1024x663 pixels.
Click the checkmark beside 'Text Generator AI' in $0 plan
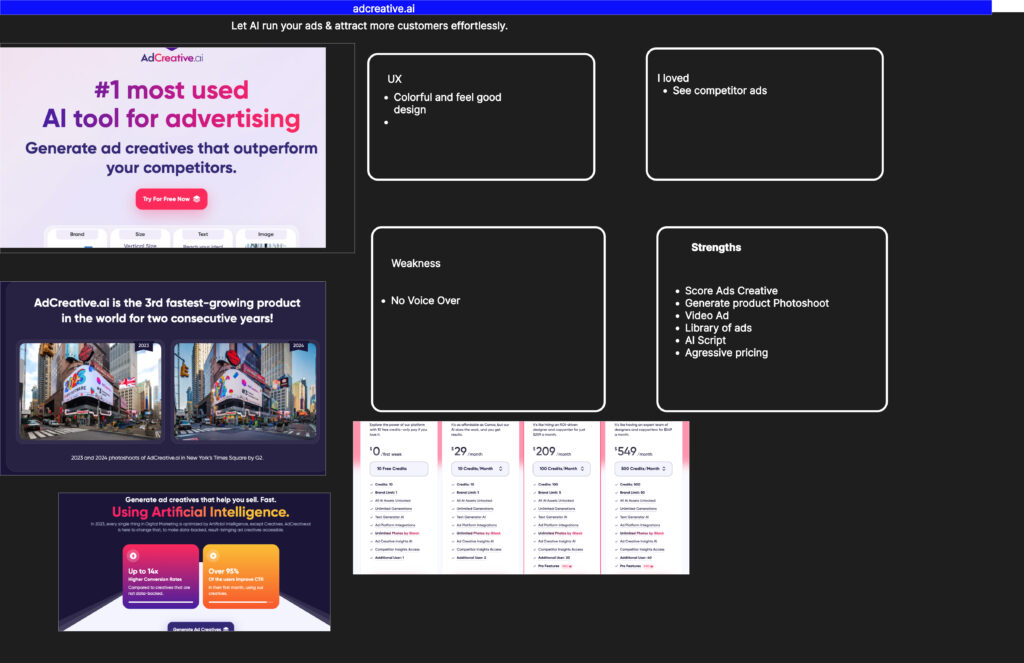pos(371,516)
